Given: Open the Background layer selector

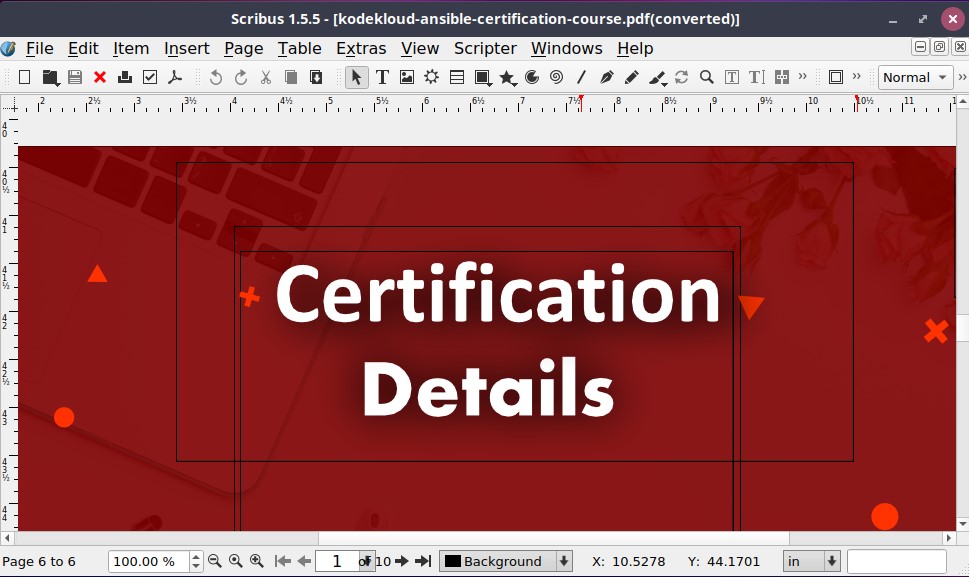Looking at the screenshot, I should [x=505, y=561].
